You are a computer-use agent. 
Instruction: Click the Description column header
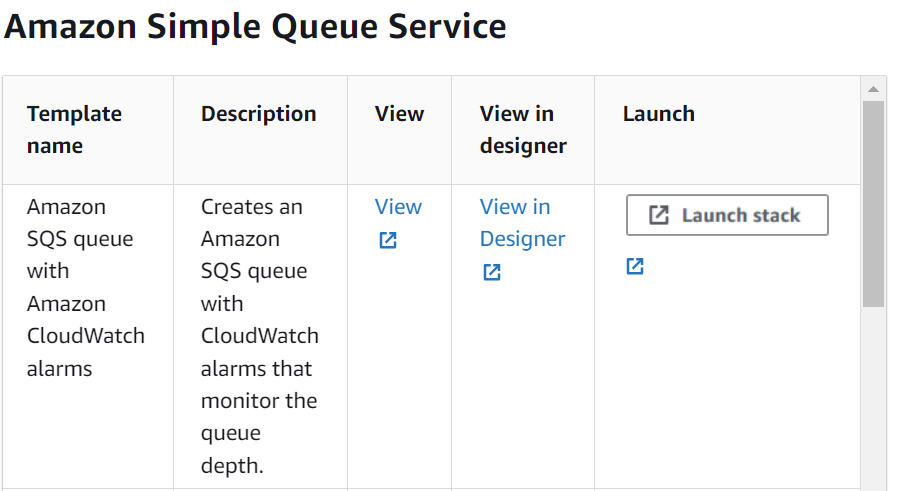(258, 114)
